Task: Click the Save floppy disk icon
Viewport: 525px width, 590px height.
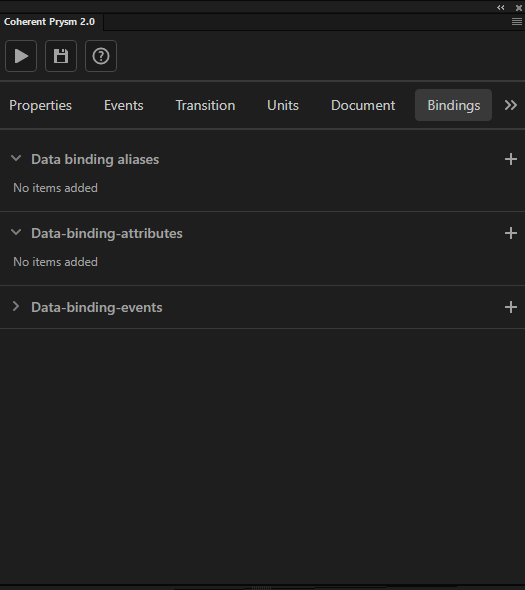Action: pyautogui.click(x=61, y=56)
